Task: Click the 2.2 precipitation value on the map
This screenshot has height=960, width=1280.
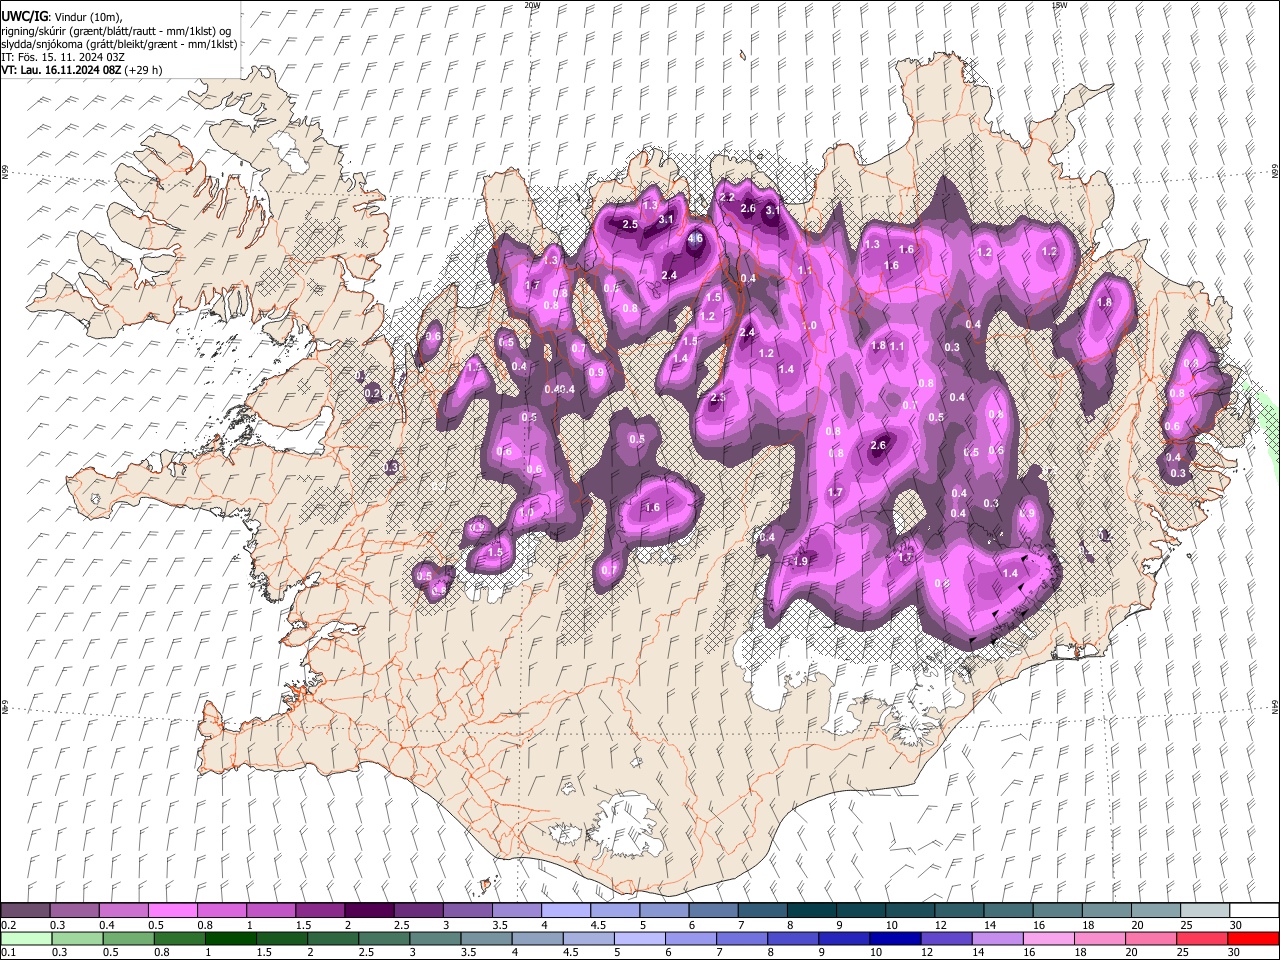Action: 727,198
